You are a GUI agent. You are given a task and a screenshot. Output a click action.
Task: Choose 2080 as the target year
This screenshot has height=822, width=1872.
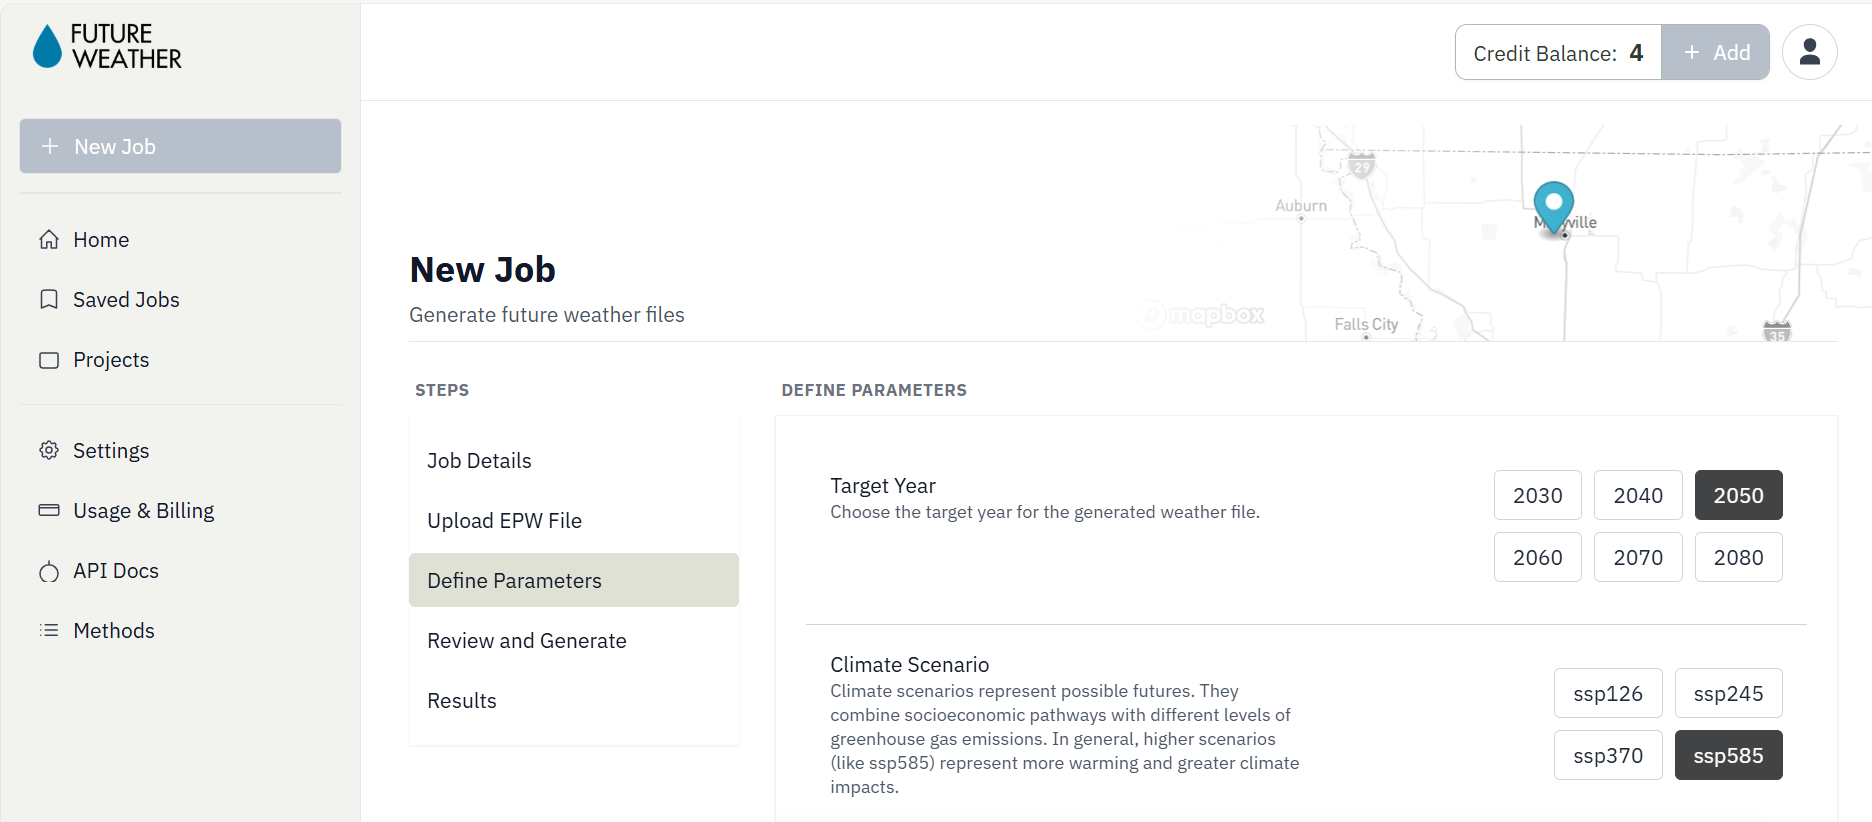[x=1738, y=558]
